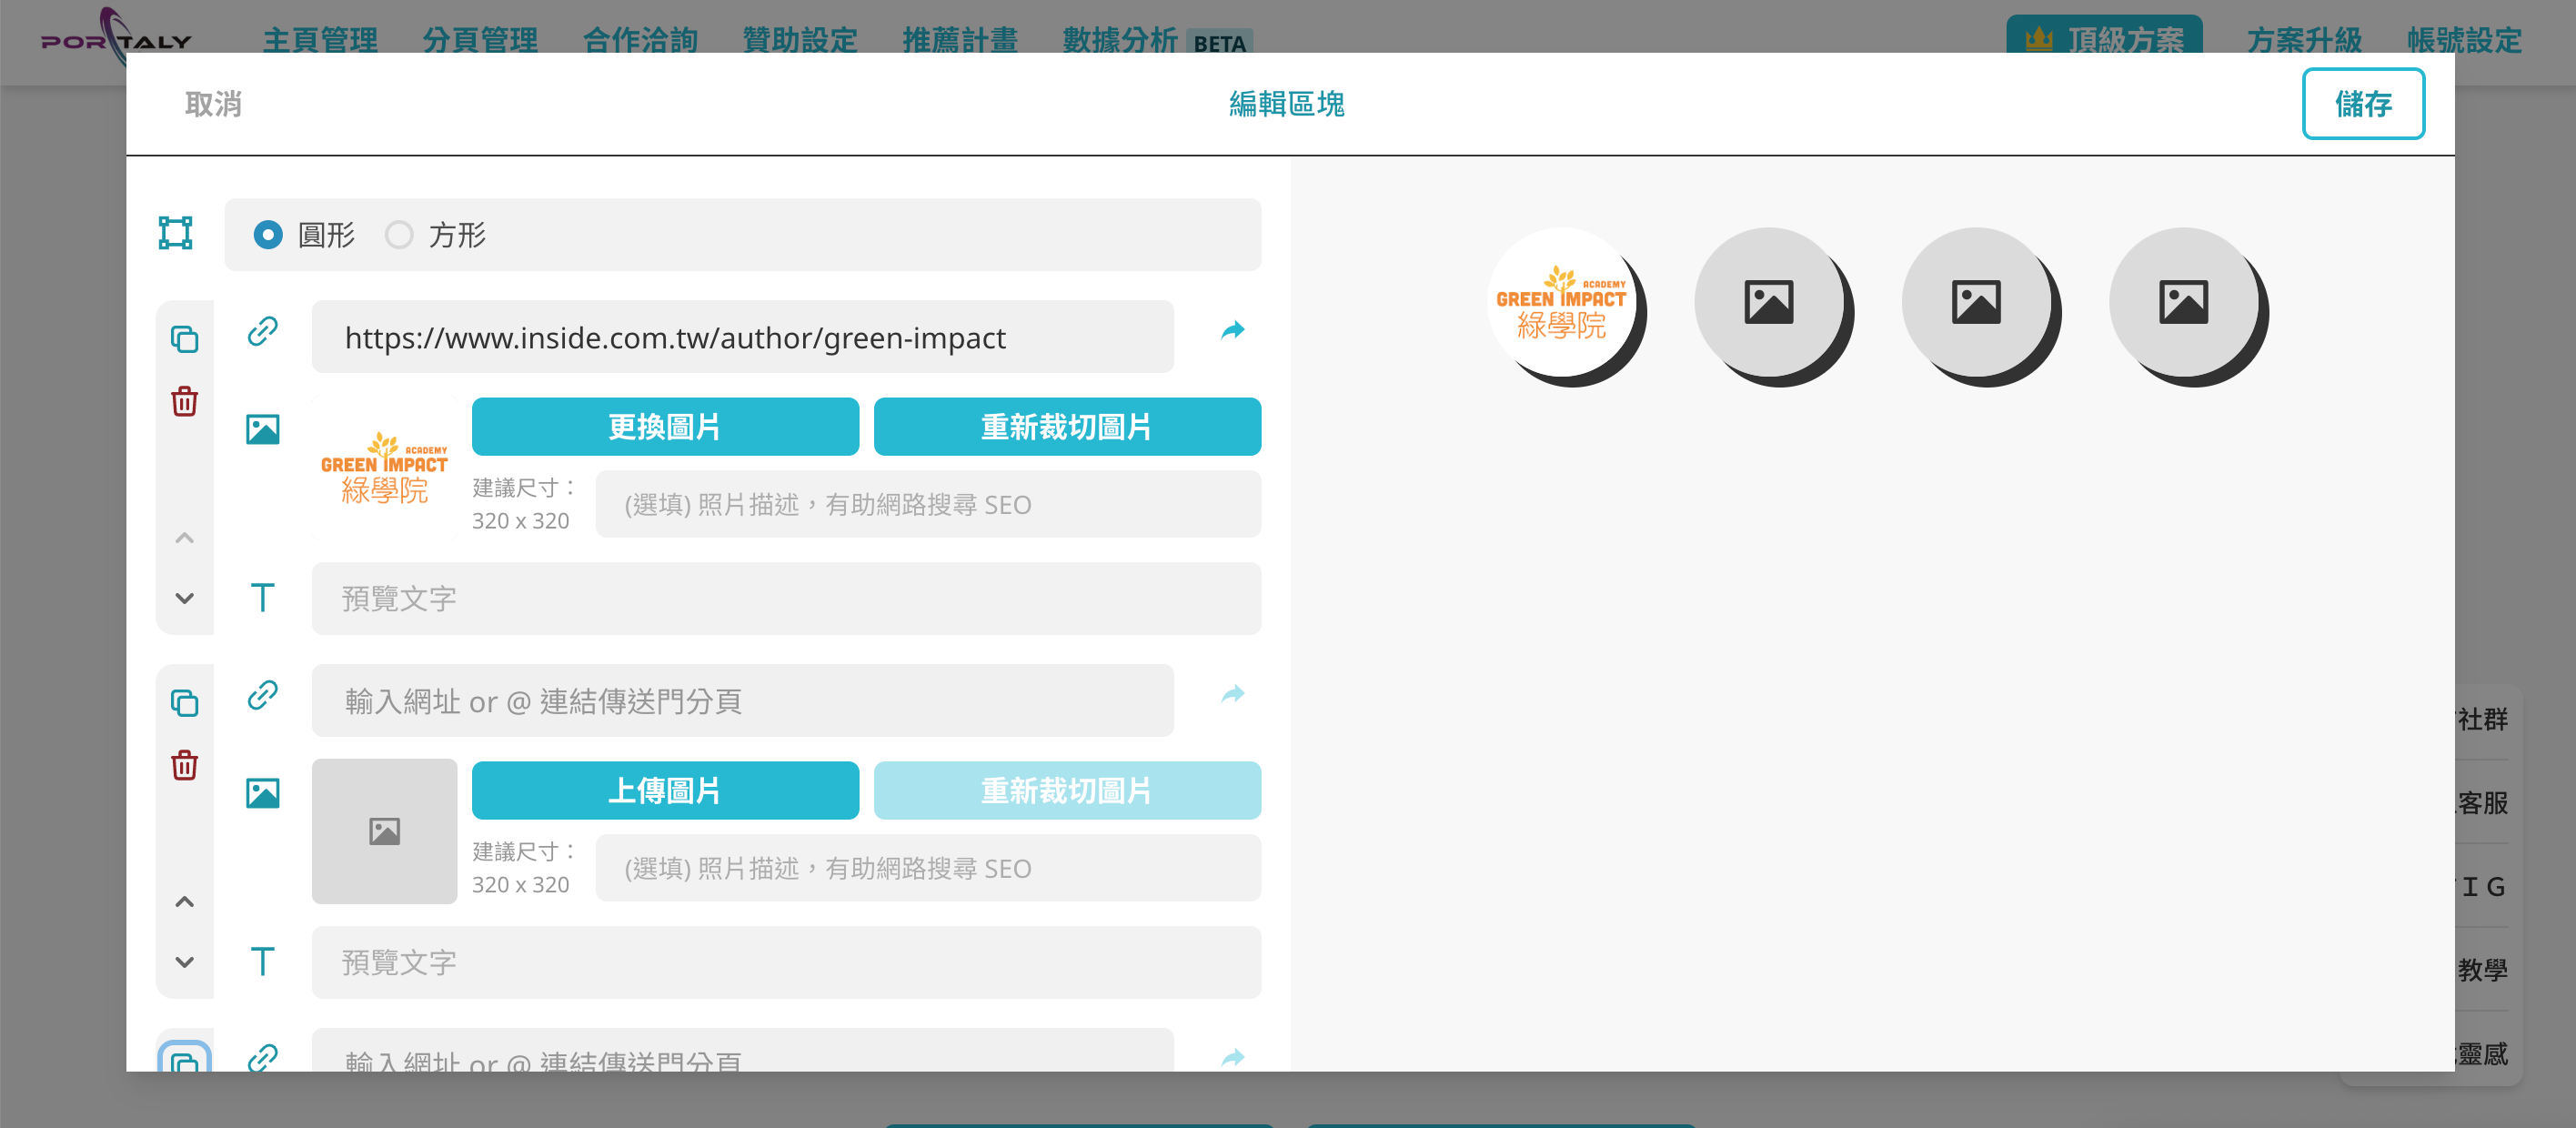Image resolution: width=2576 pixels, height=1128 pixels.
Task: Delete the first link item
Action: point(185,401)
